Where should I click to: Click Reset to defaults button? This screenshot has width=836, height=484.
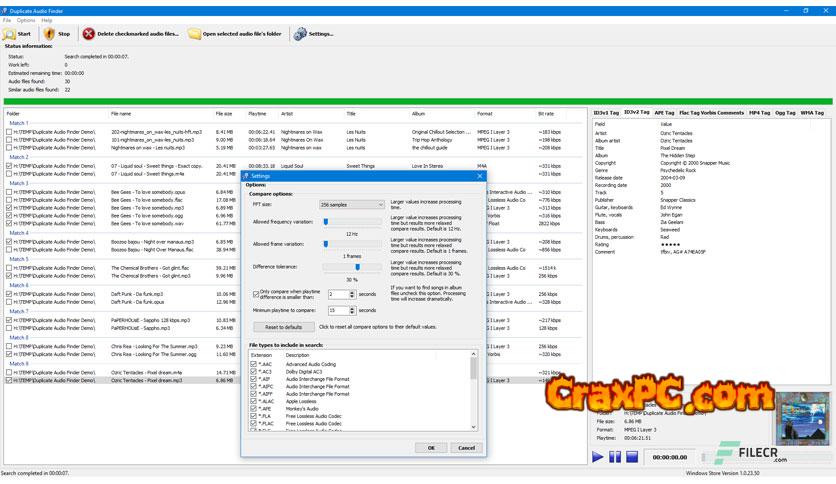point(283,327)
